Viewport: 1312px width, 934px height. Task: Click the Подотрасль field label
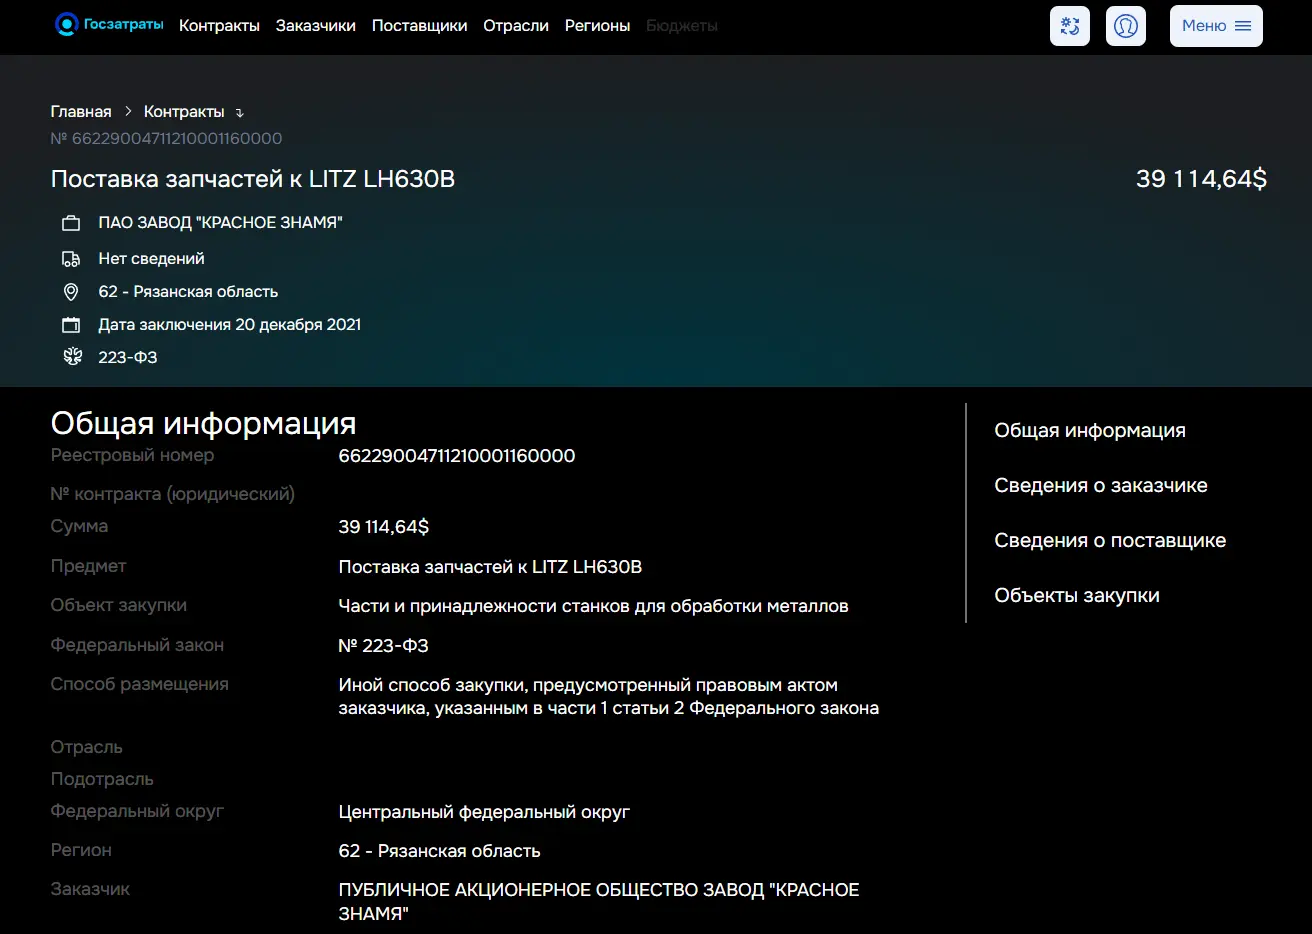pos(102,779)
